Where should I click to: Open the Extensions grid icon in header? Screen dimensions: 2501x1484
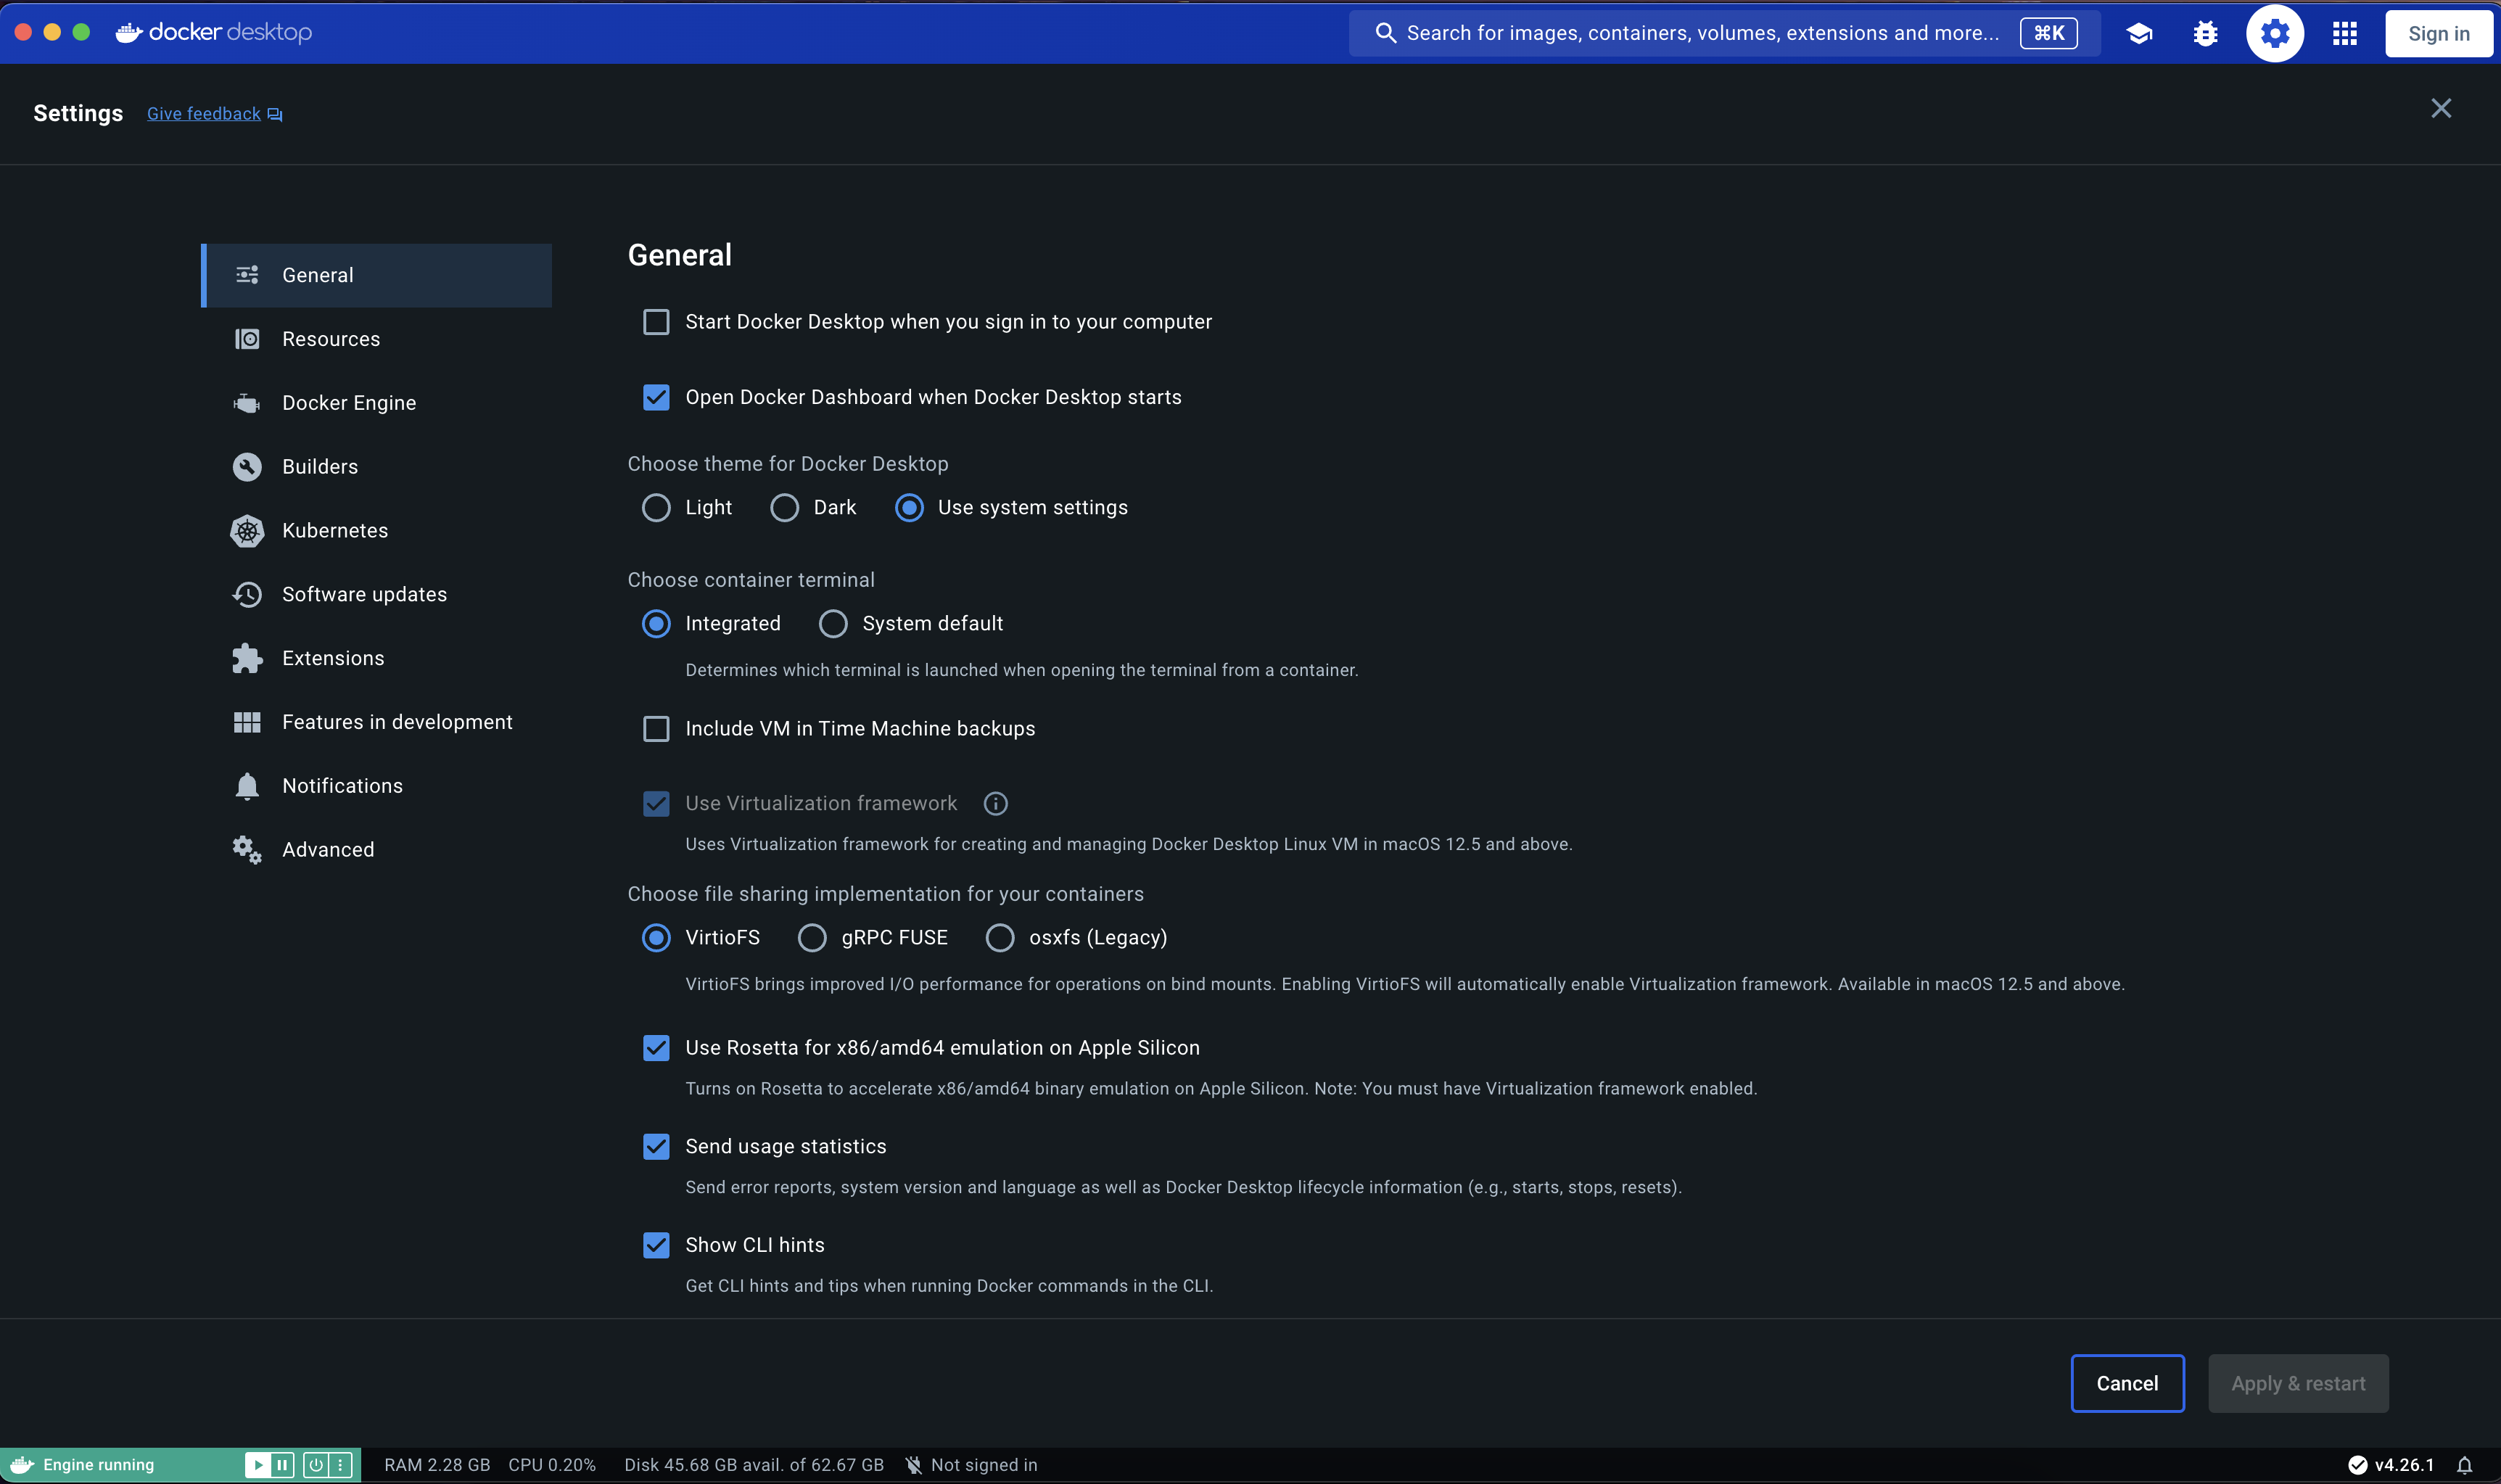[2345, 33]
